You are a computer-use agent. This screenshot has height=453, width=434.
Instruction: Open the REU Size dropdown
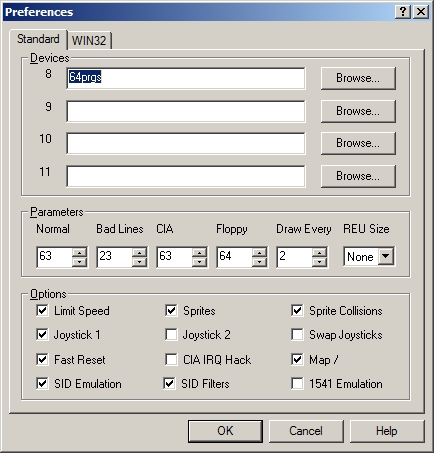[386, 256]
